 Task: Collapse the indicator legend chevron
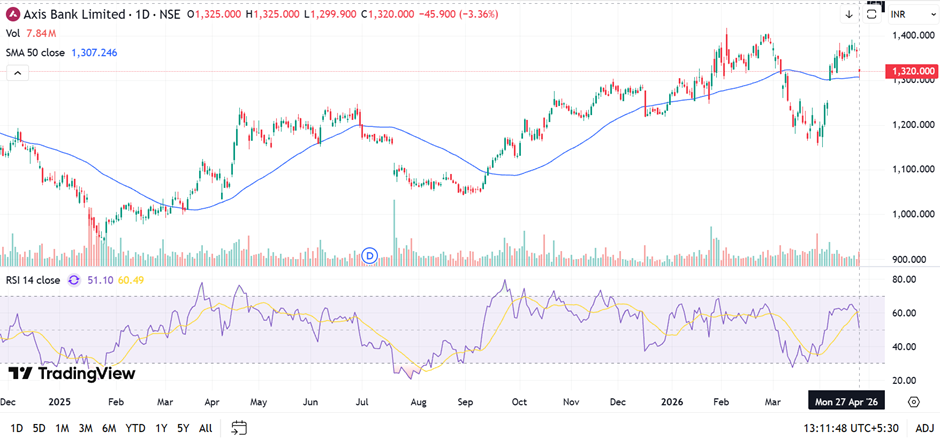(x=16, y=73)
